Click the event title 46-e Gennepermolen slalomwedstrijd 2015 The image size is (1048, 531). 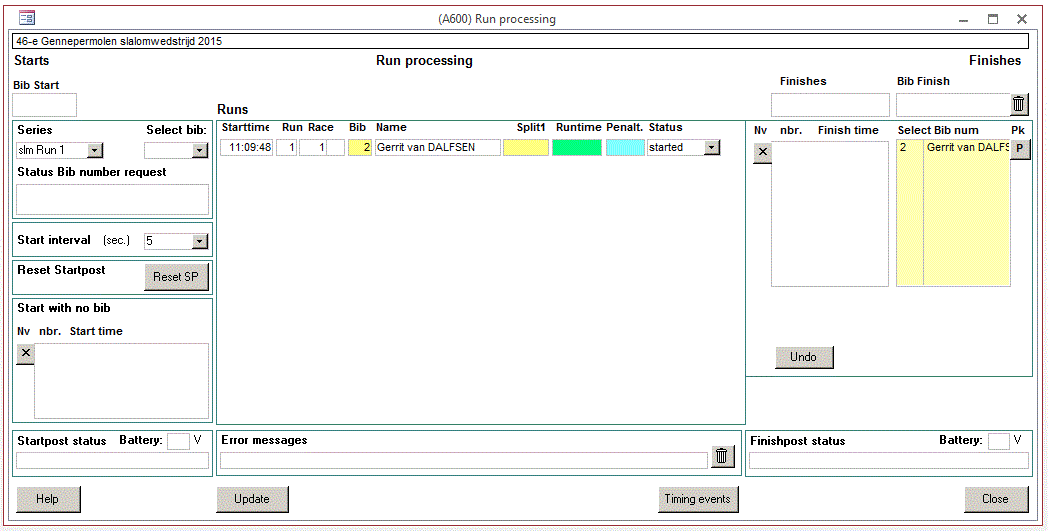pos(119,41)
